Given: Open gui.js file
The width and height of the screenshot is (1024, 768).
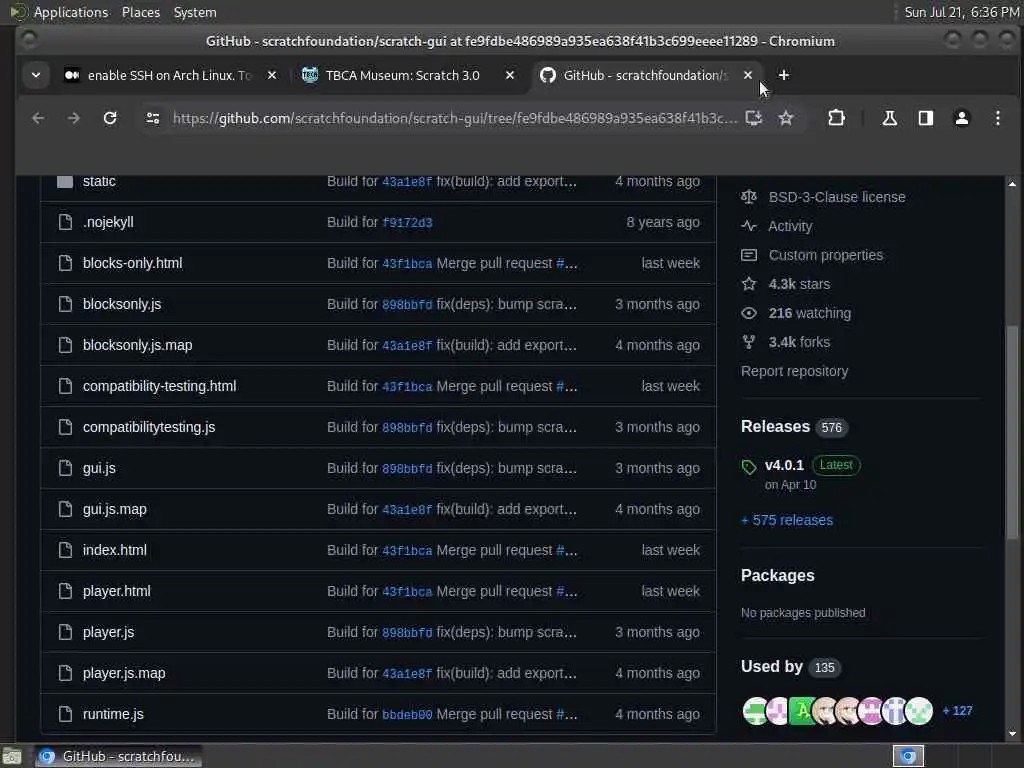Looking at the screenshot, I should pyautogui.click(x=99, y=468).
